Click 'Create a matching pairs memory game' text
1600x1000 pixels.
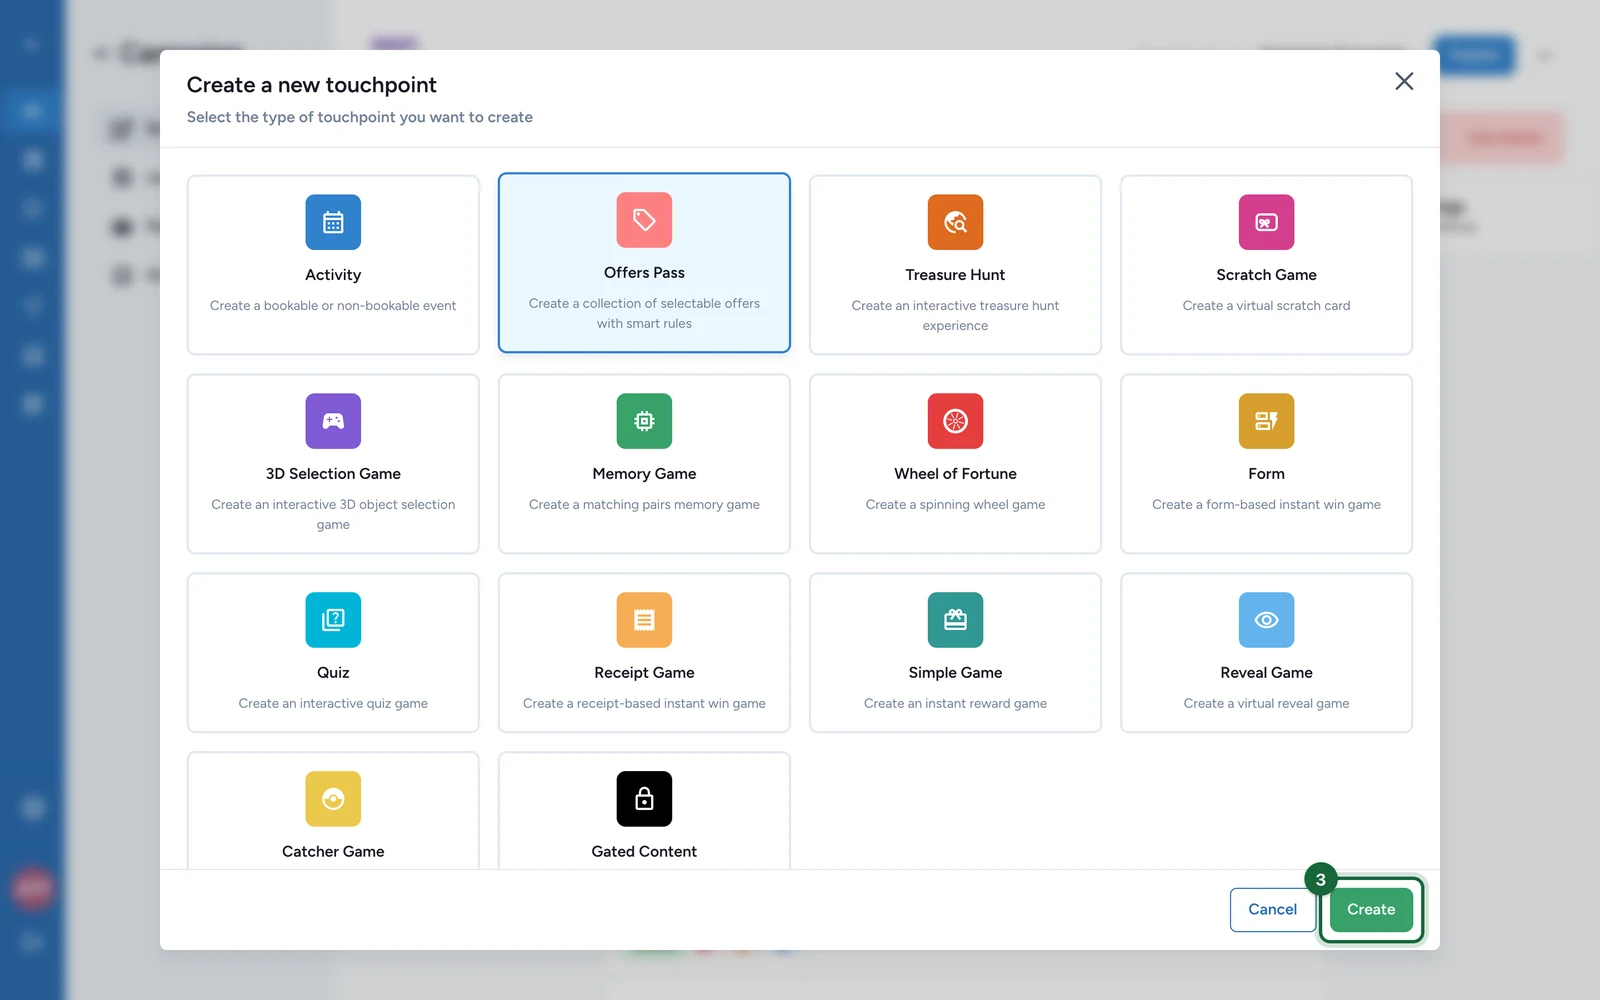(644, 505)
